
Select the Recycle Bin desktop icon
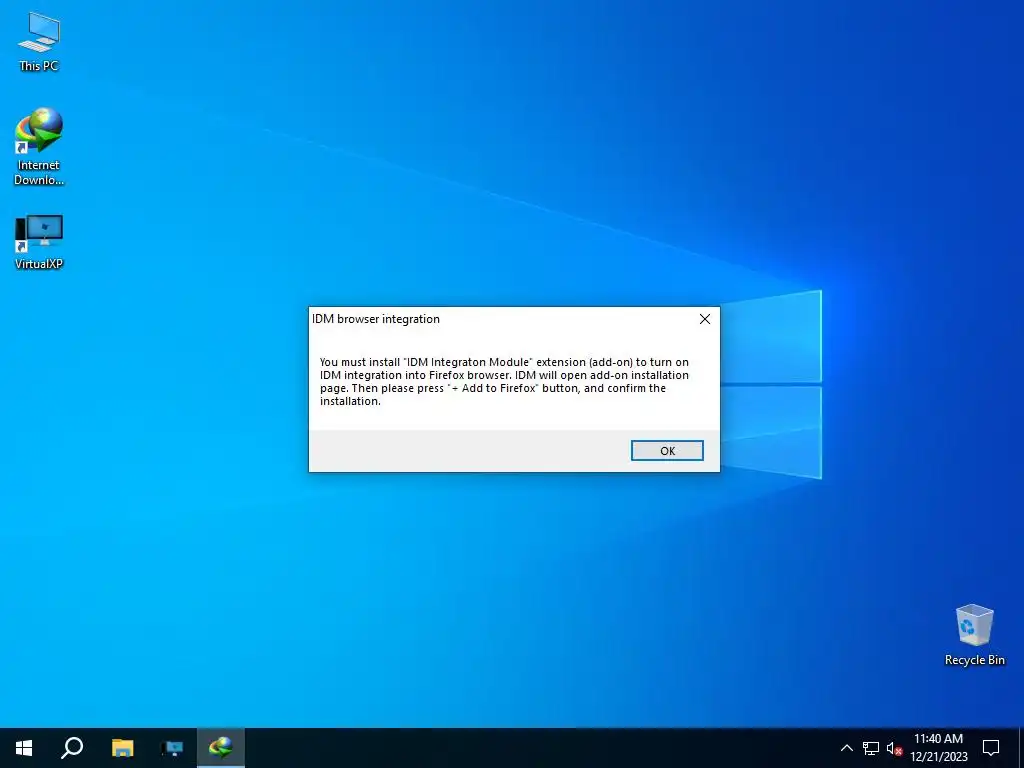[x=974, y=635]
